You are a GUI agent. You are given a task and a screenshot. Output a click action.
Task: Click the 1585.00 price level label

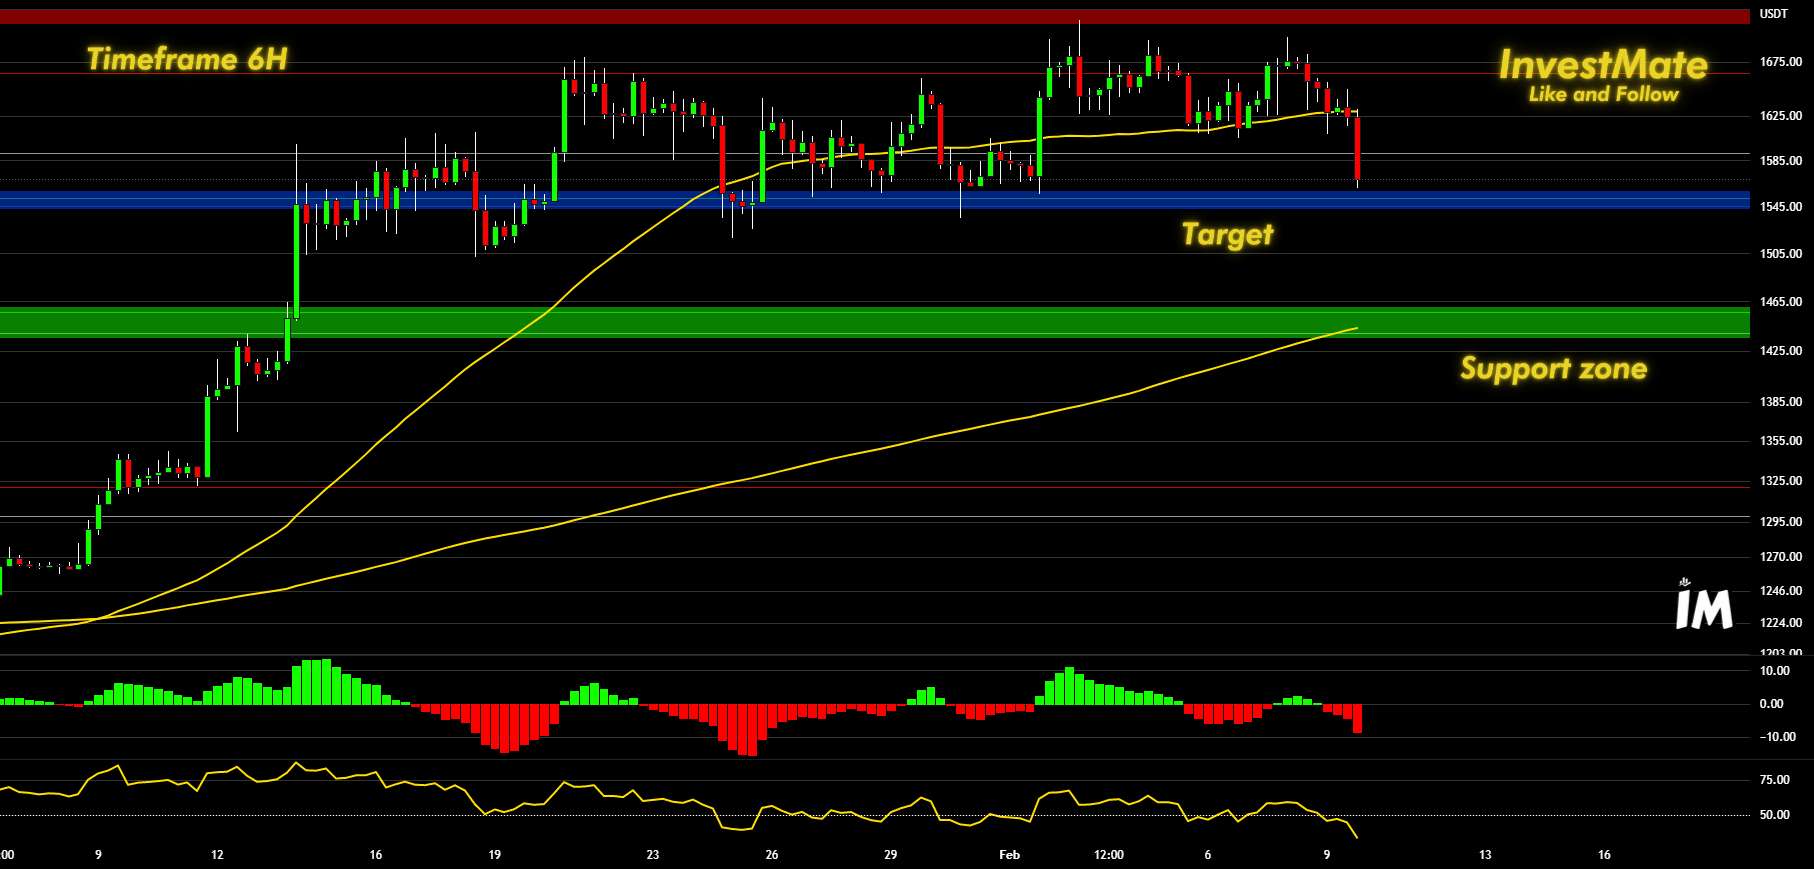pyautogui.click(x=1781, y=161)
